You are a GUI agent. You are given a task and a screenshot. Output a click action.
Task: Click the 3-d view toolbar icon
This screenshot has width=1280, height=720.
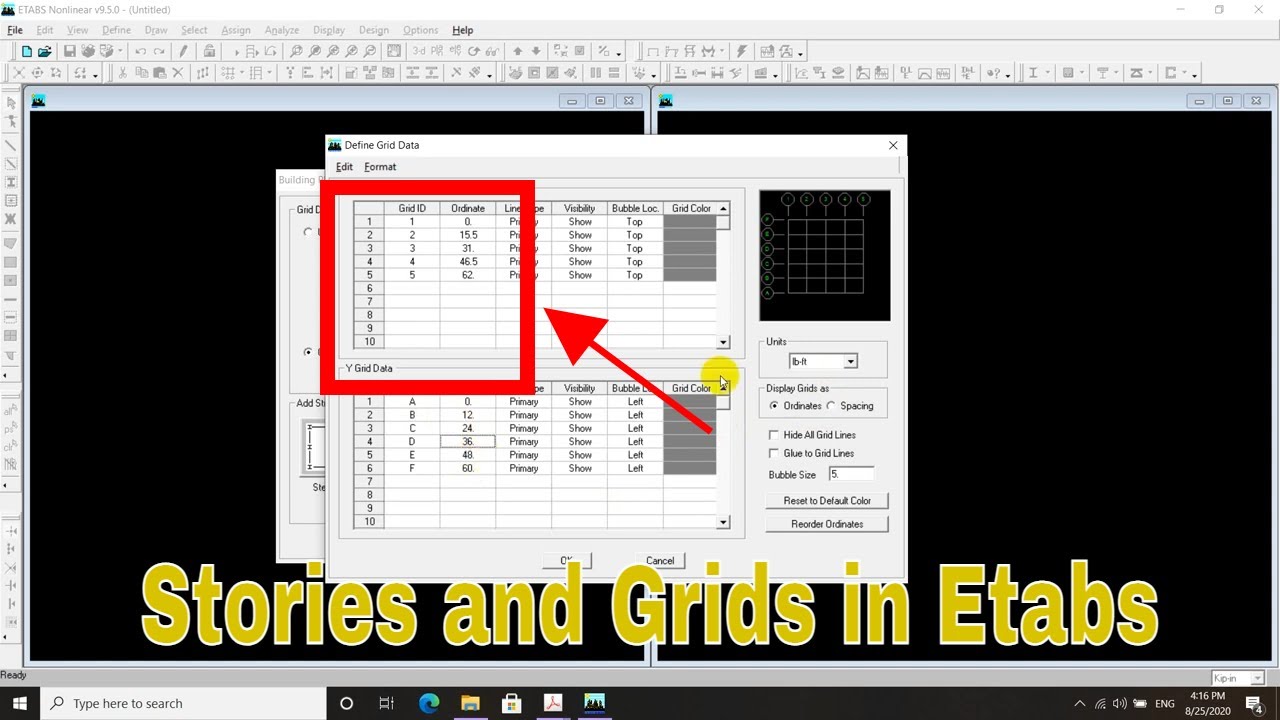419,51
